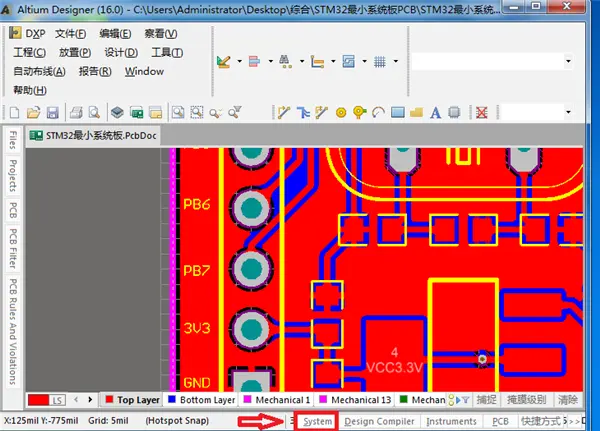Click the yellow workspace panel icon
The width and height of the screenshot is (600, 431).
click(155, 113)
